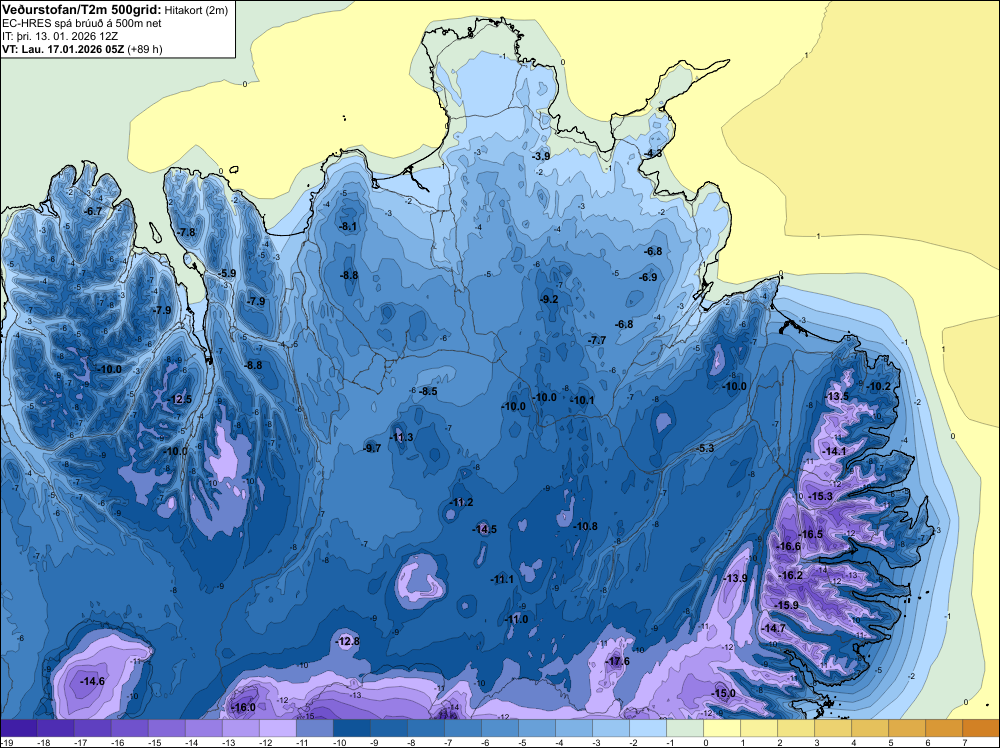This screenshot has width=1000, height=748.
Task: Click the legend swatch between 3 and 4
Action: click(833, 728)
